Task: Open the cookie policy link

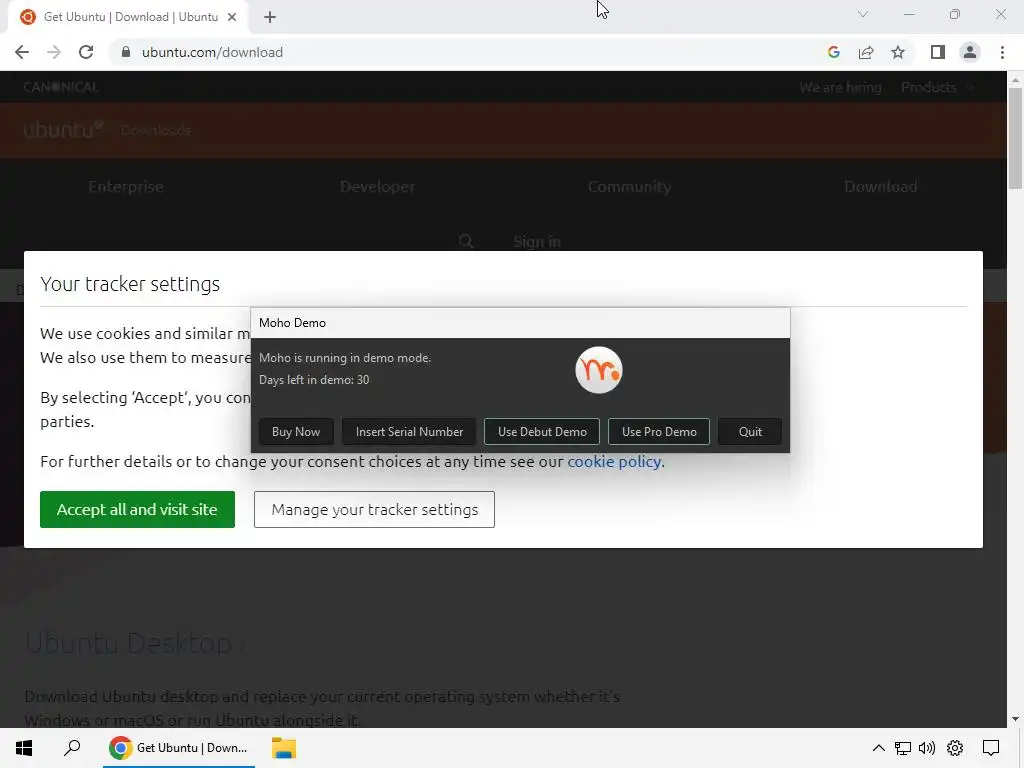Action: point(614,462)
